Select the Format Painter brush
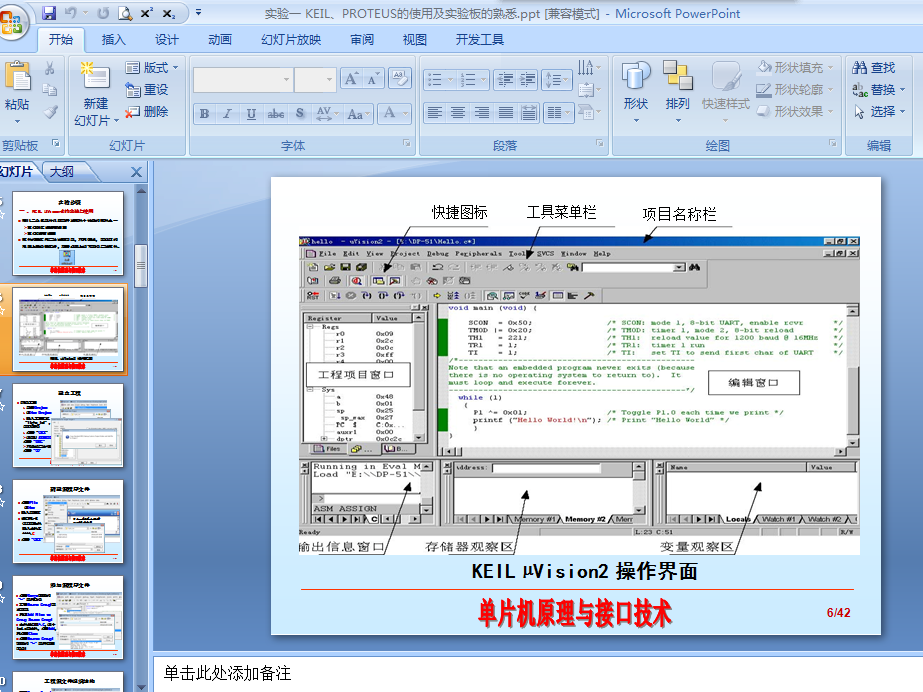The image size is (923, 692). coord(50,111)
